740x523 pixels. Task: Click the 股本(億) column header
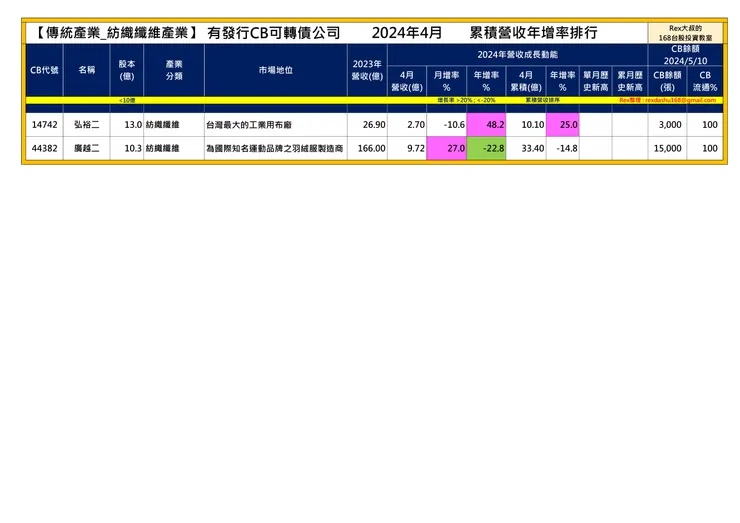pyautogui.click(x=126, y=70)
